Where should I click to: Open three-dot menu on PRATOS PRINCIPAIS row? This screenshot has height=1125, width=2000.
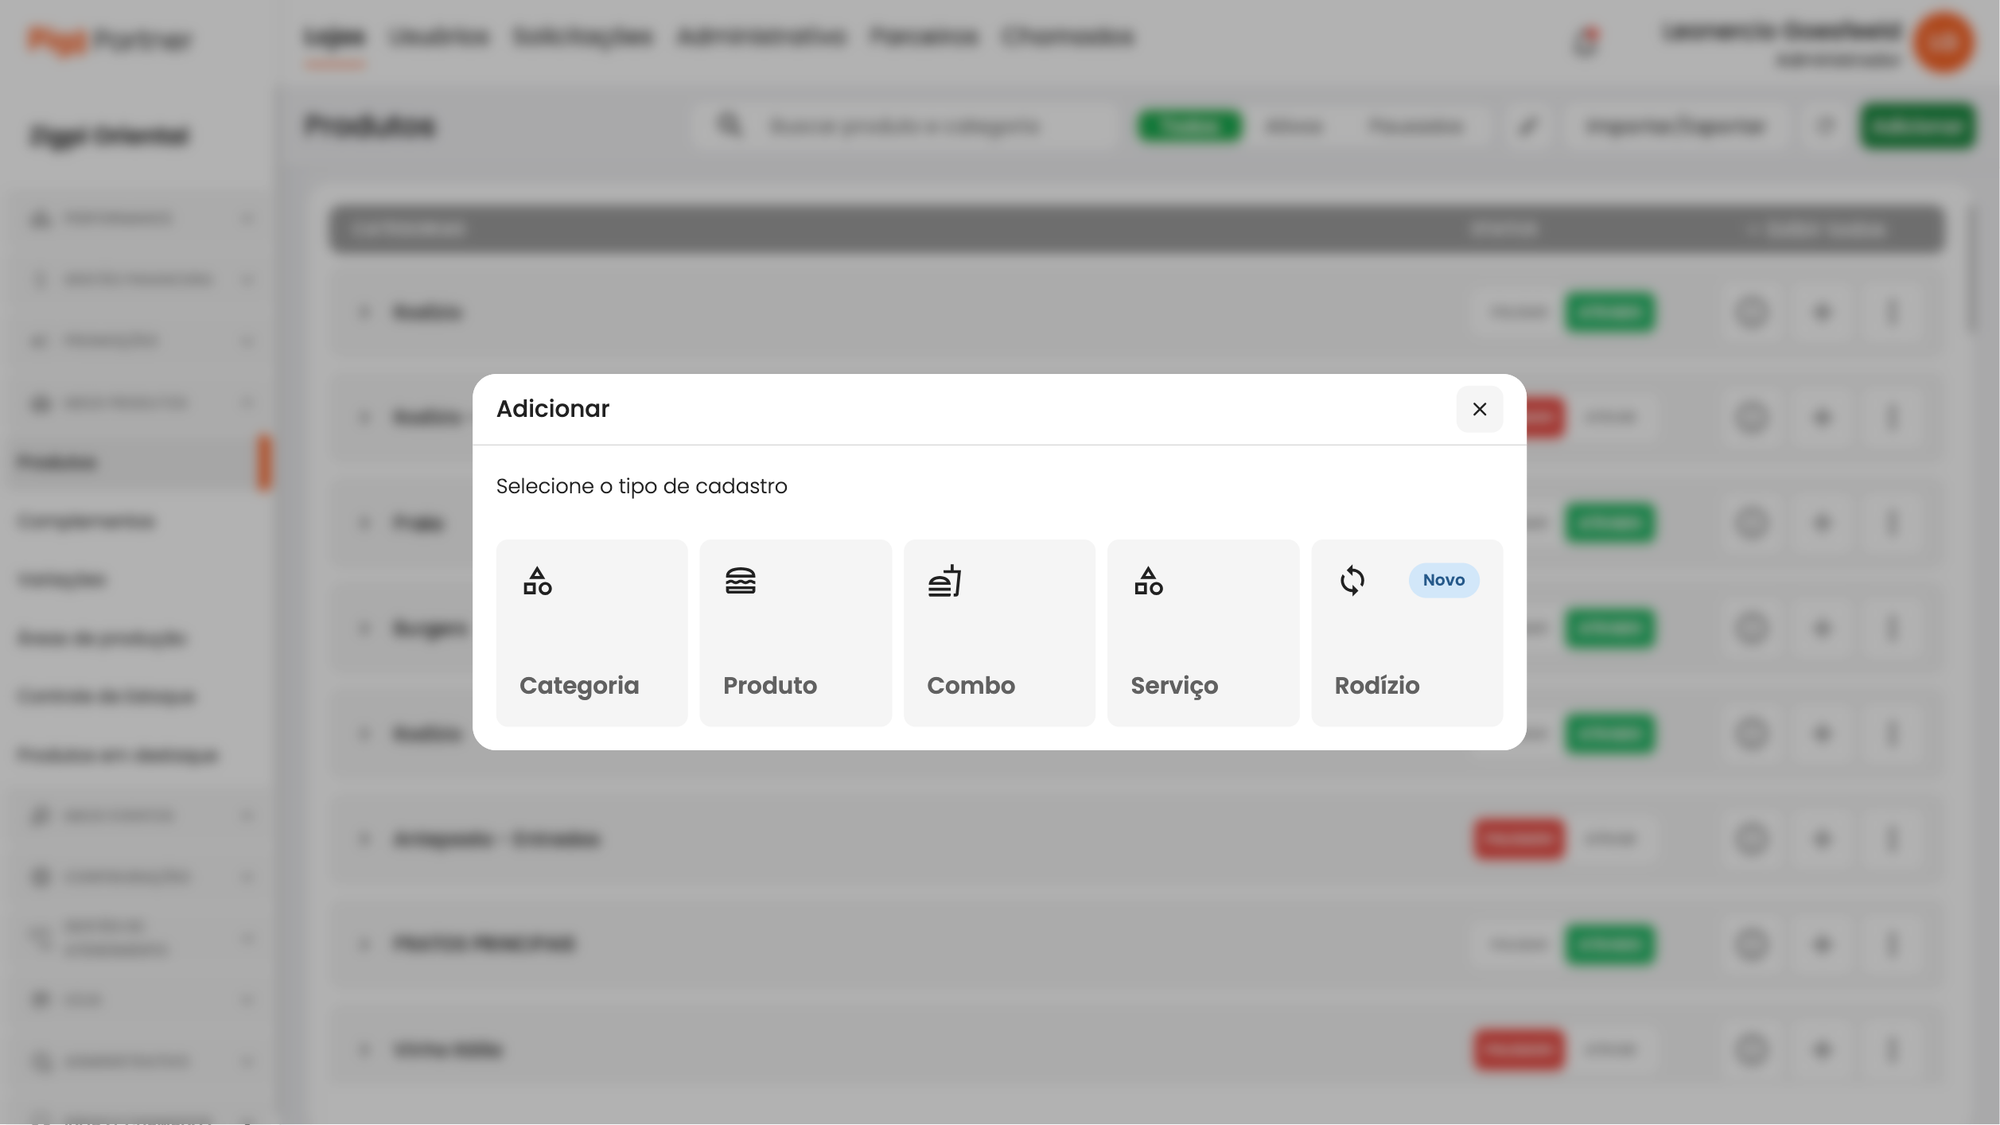click(1891, 945)
